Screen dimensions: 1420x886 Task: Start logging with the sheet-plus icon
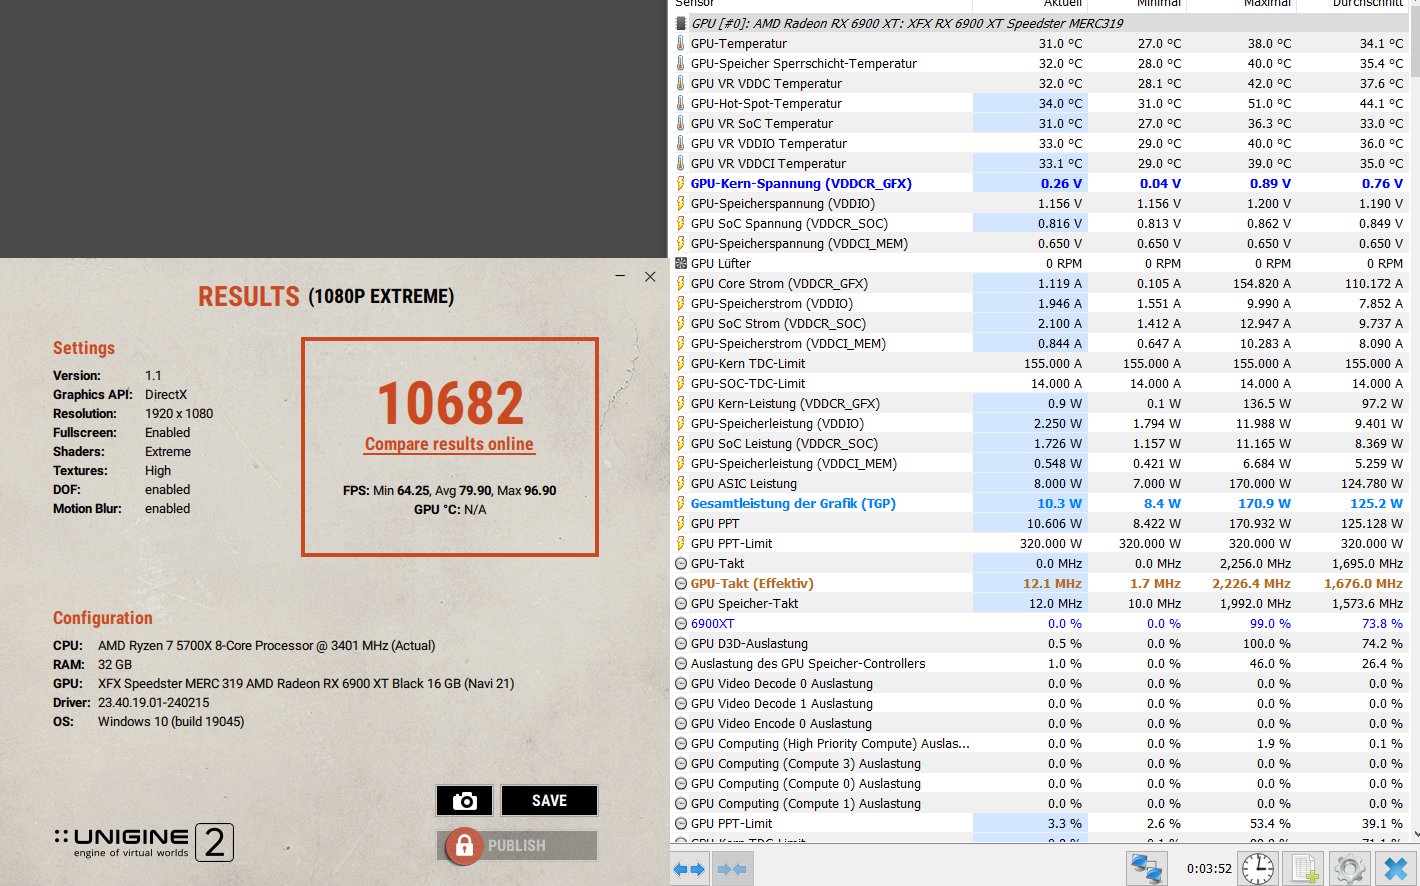(1304, 868)
